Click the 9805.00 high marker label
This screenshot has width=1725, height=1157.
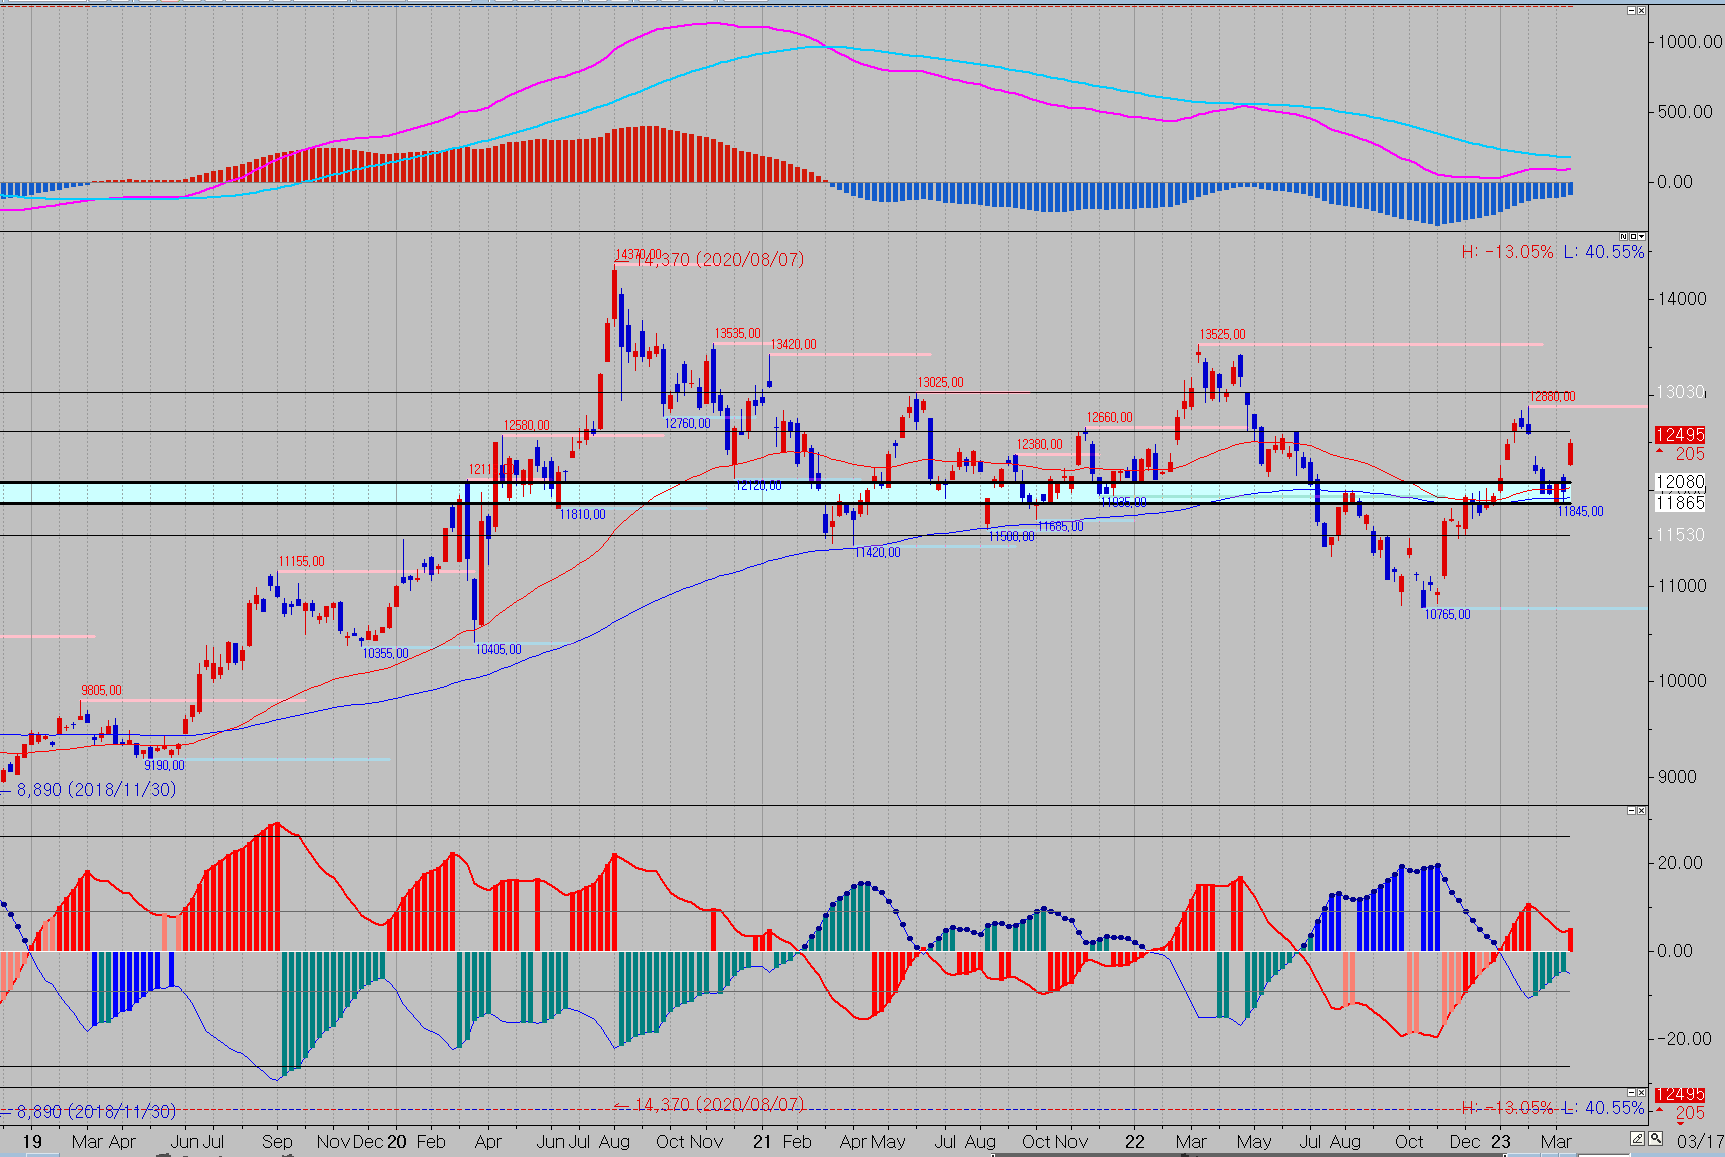click(101, 691)
